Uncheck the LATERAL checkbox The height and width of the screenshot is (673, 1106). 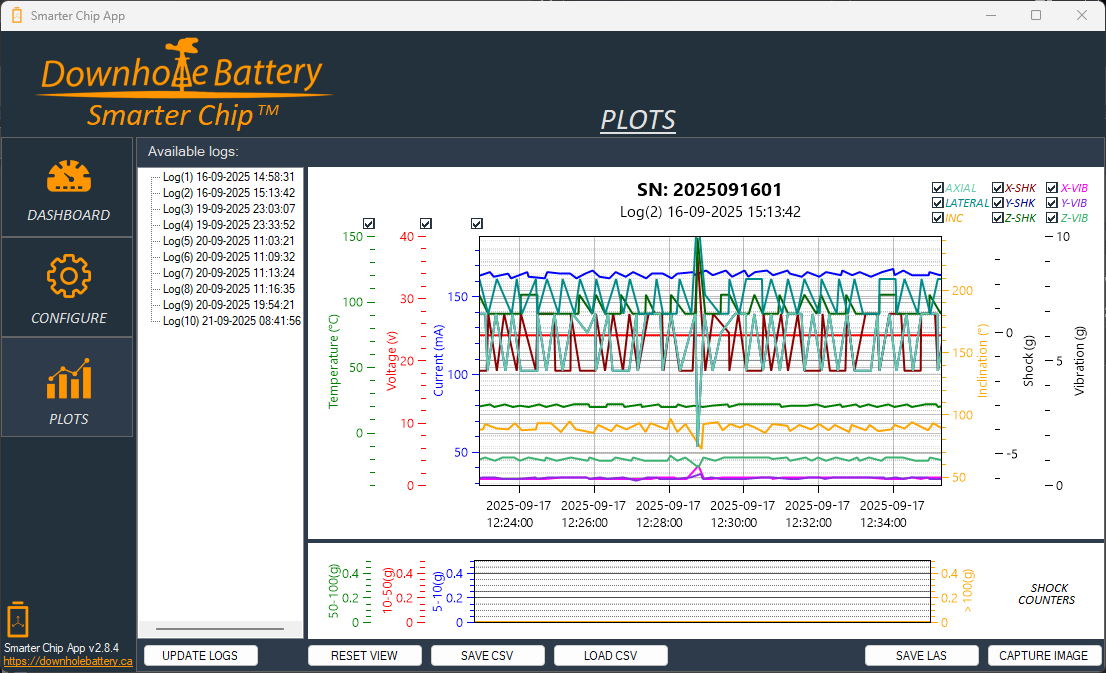pos(938,202)
